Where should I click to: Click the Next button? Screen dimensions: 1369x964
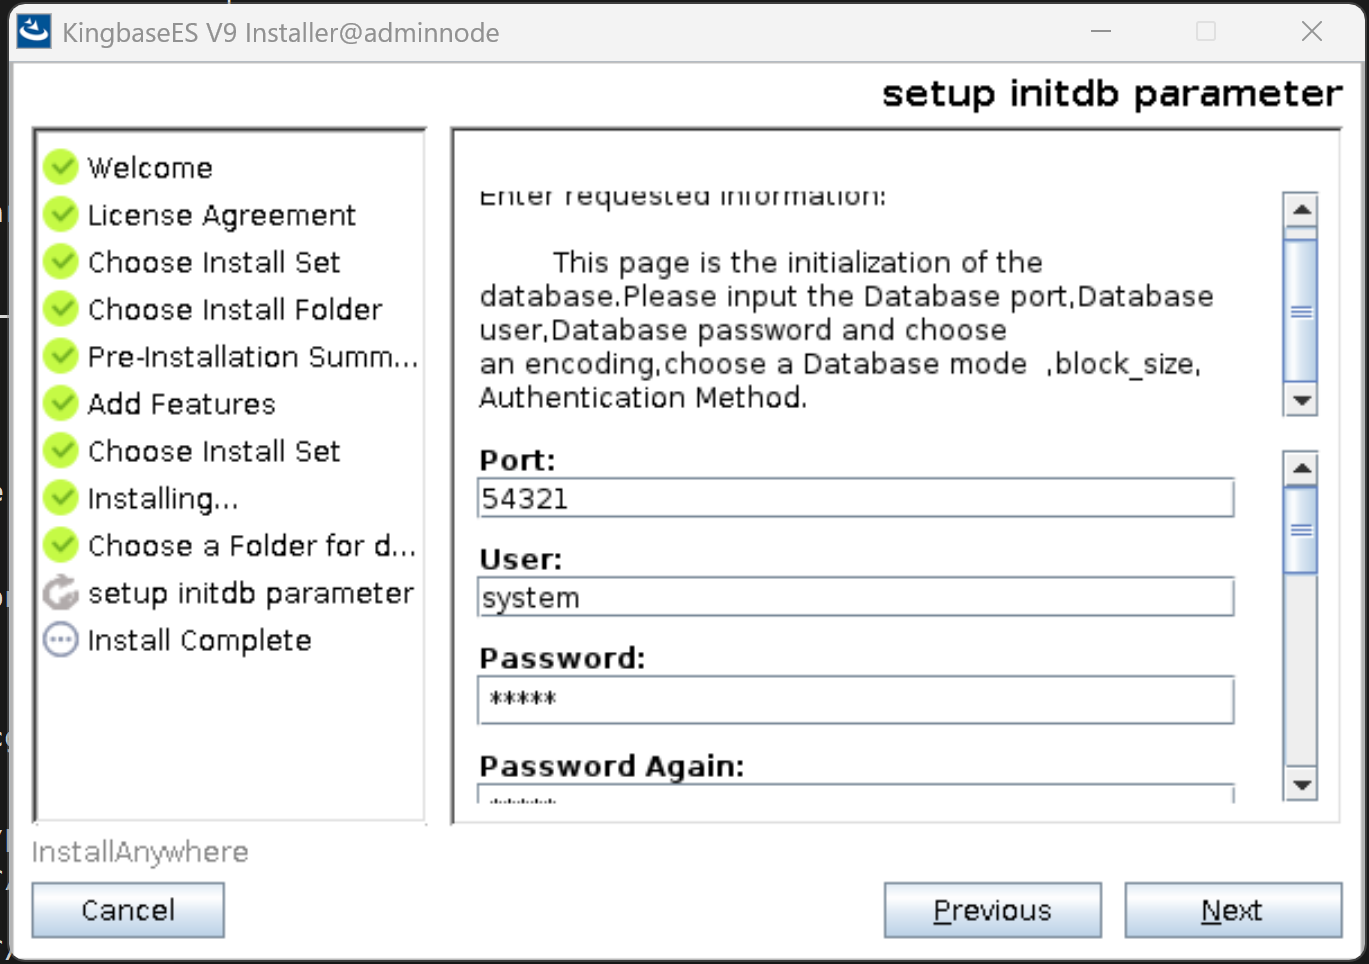click(1232, 910)
